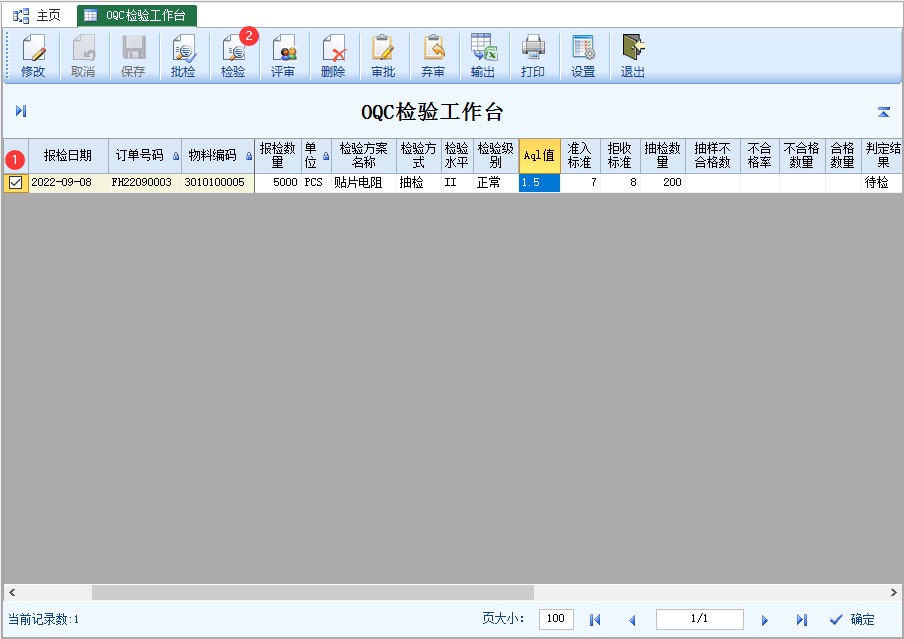This screenshot has height=639, width=904.
Task: Click the scrollbar left arrow
Action: pyautogui.click(x=12, y=592)
